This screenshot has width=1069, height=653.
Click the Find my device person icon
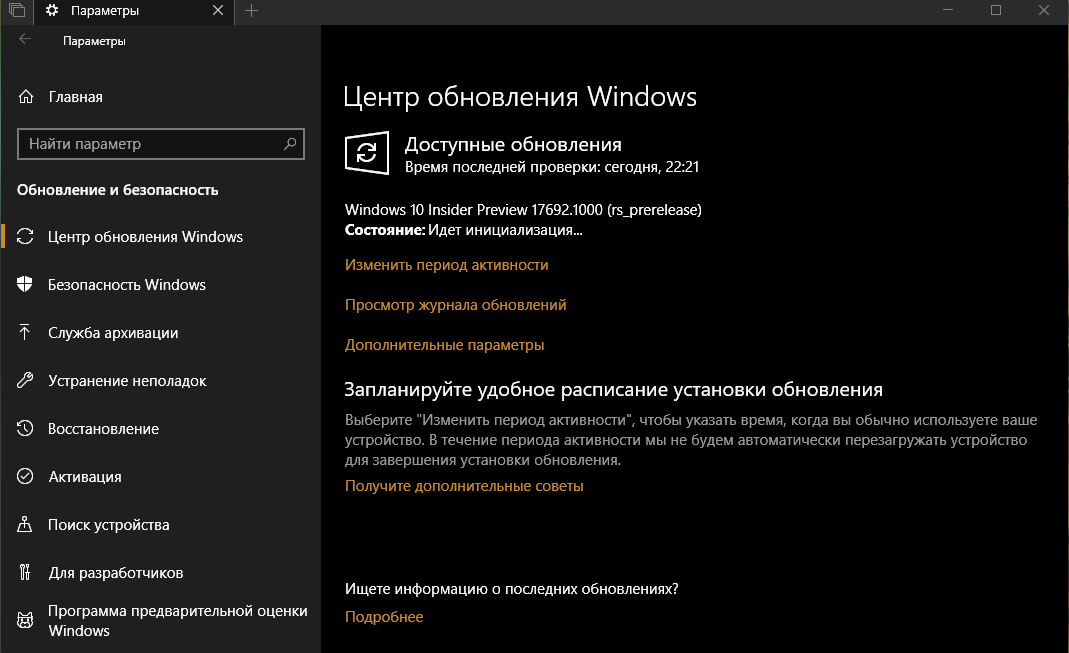click(26, 525)
